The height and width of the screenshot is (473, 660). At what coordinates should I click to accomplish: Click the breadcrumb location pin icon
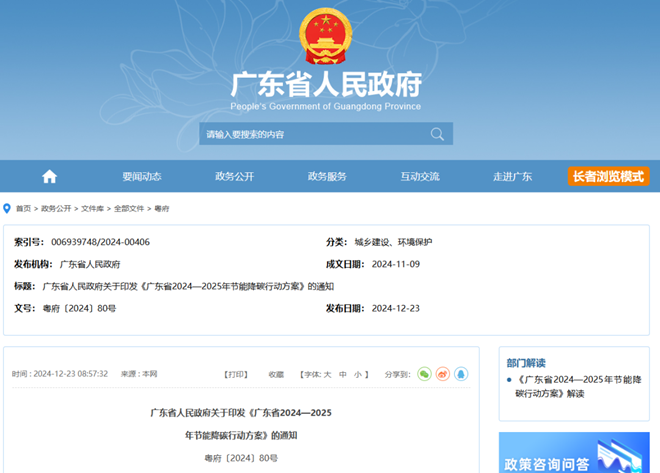[x=8, y=209]
